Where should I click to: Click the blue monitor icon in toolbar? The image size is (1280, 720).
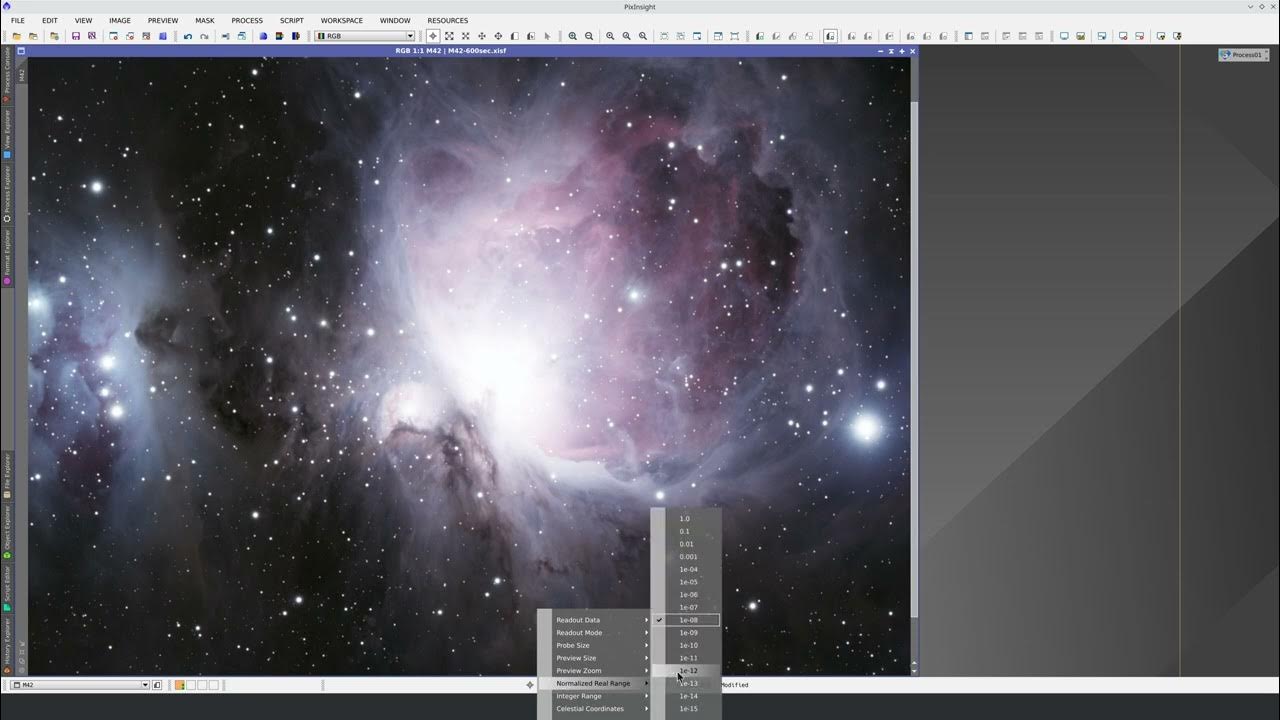pos(1064,36)
